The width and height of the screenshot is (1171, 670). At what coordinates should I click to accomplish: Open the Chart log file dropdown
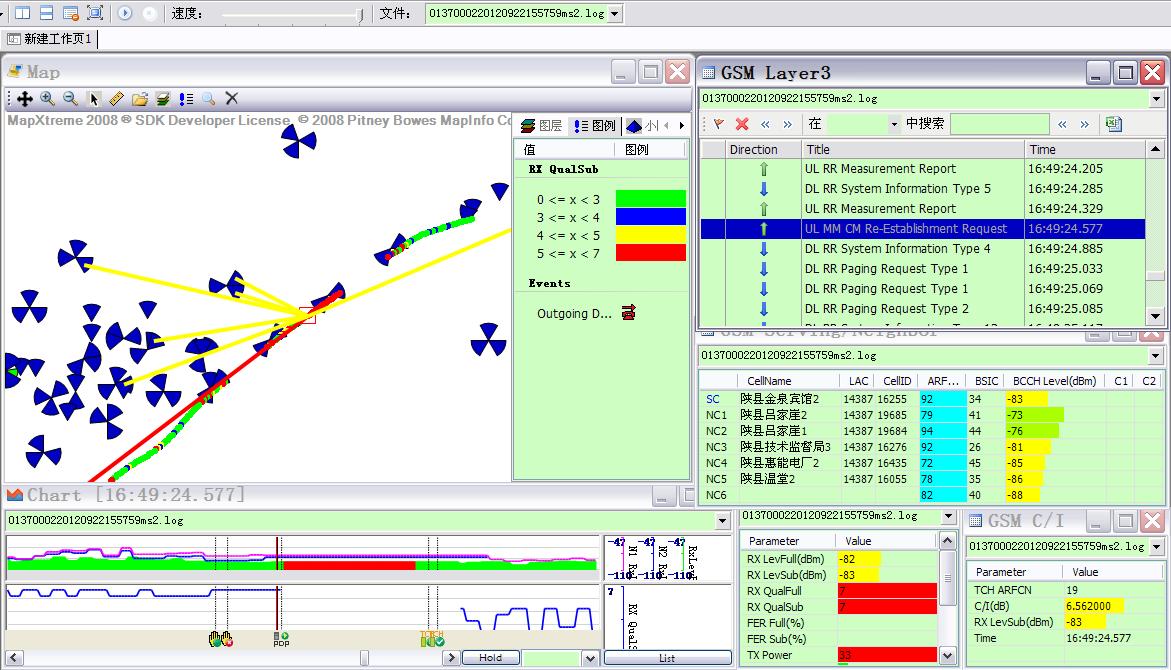(x=723, y=521)
